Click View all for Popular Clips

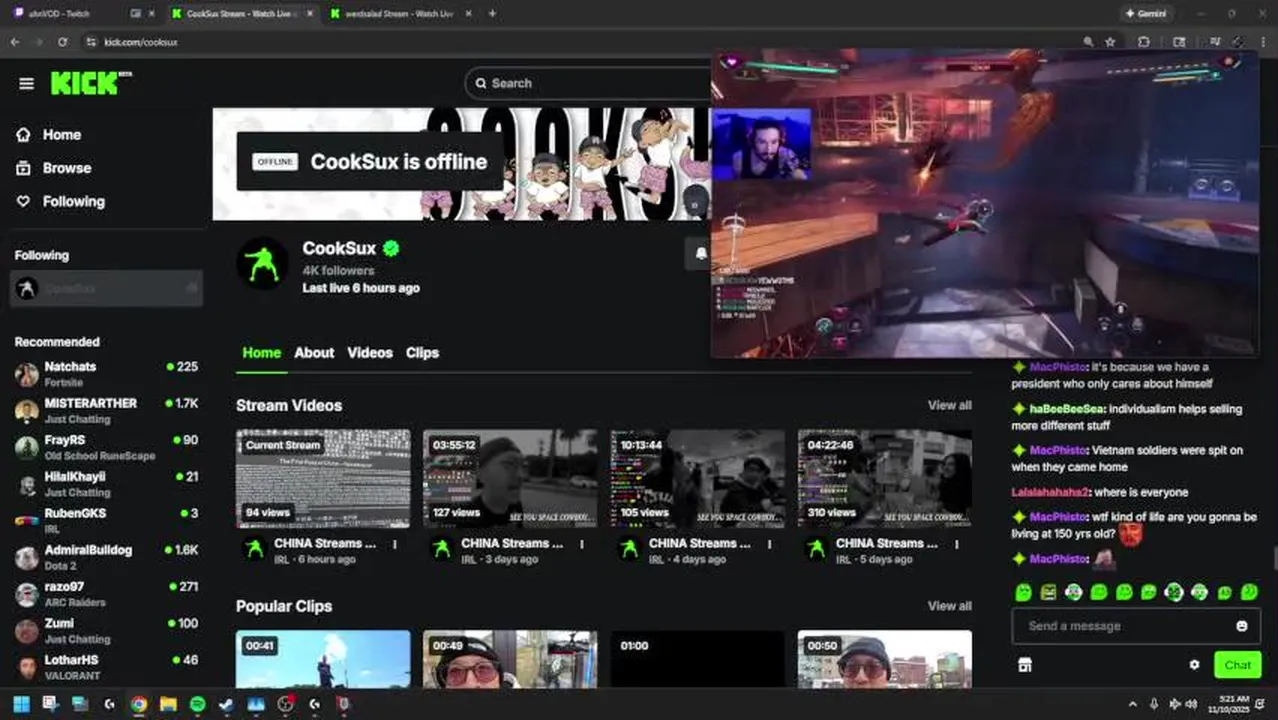(949, 606)
